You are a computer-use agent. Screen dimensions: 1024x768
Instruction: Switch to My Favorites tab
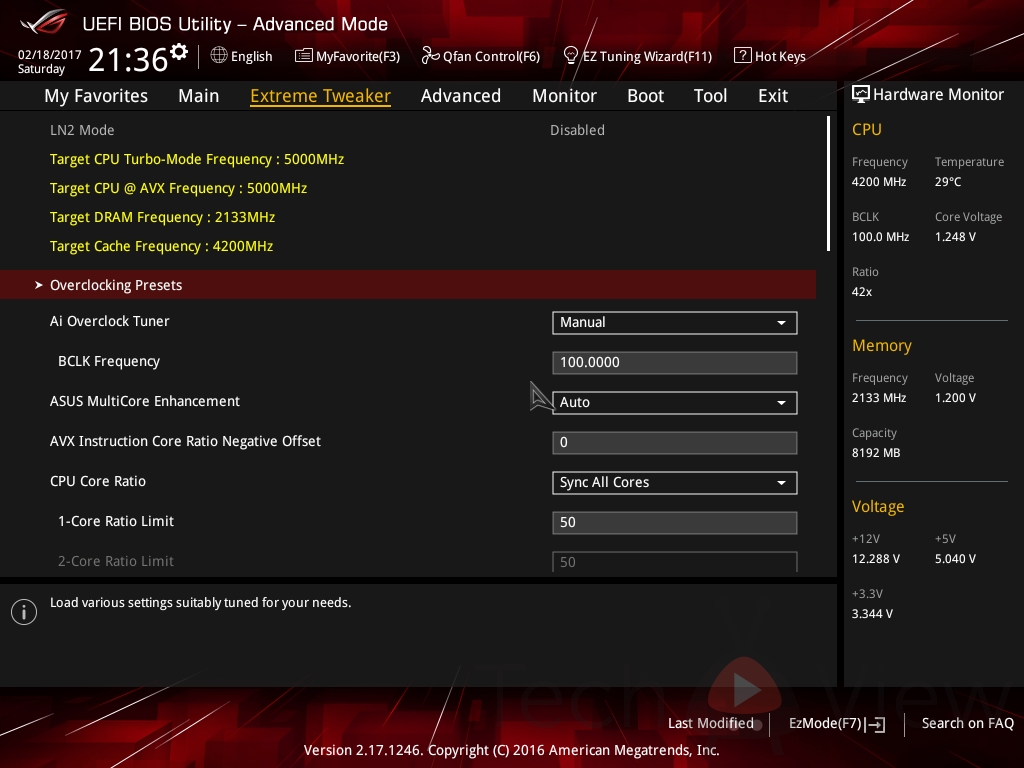click(96, 96)
